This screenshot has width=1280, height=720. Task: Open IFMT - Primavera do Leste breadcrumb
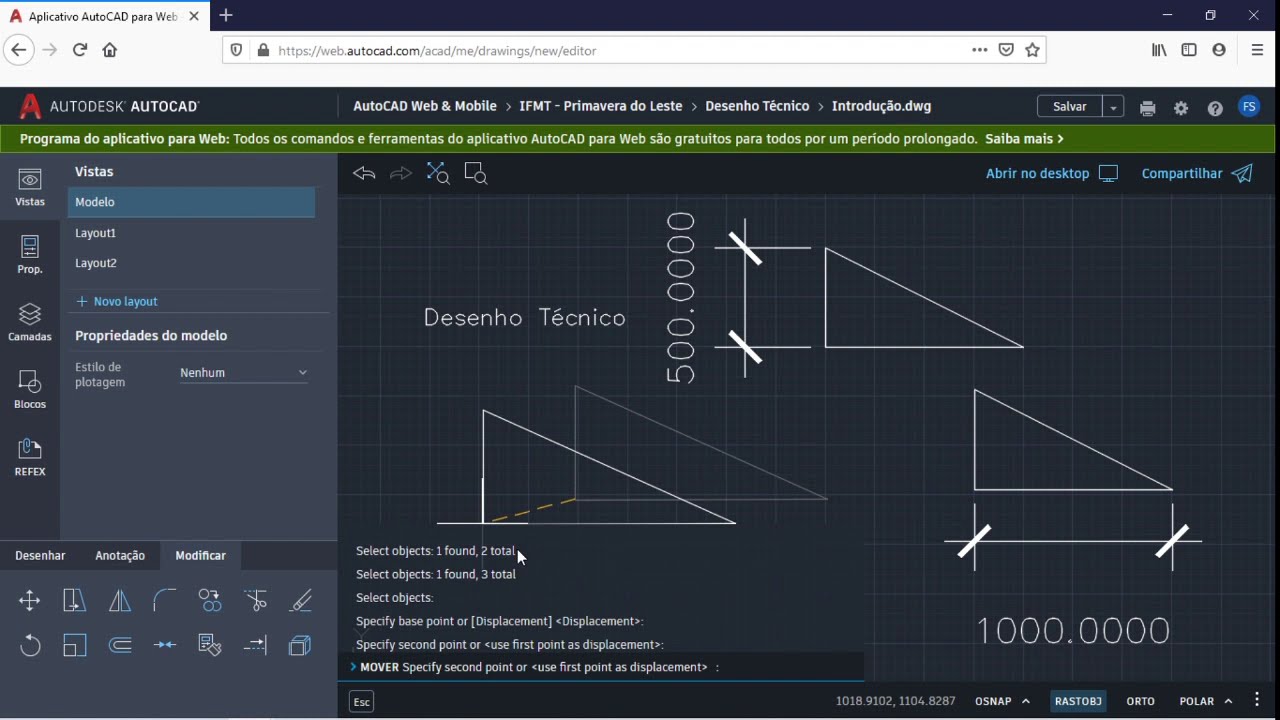tap(601, 106)
